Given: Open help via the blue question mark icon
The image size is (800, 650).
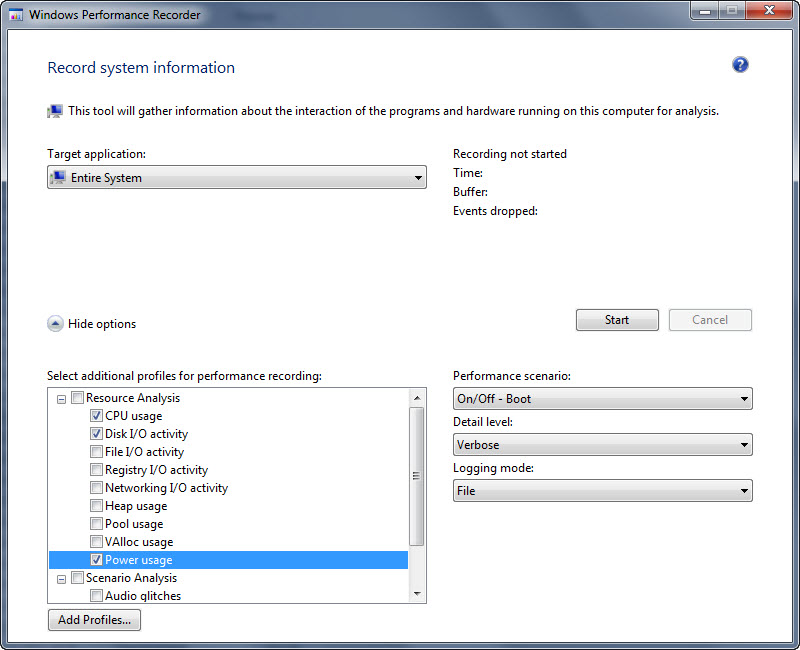Looking at the screenshot, I should (x=740, y=65).
